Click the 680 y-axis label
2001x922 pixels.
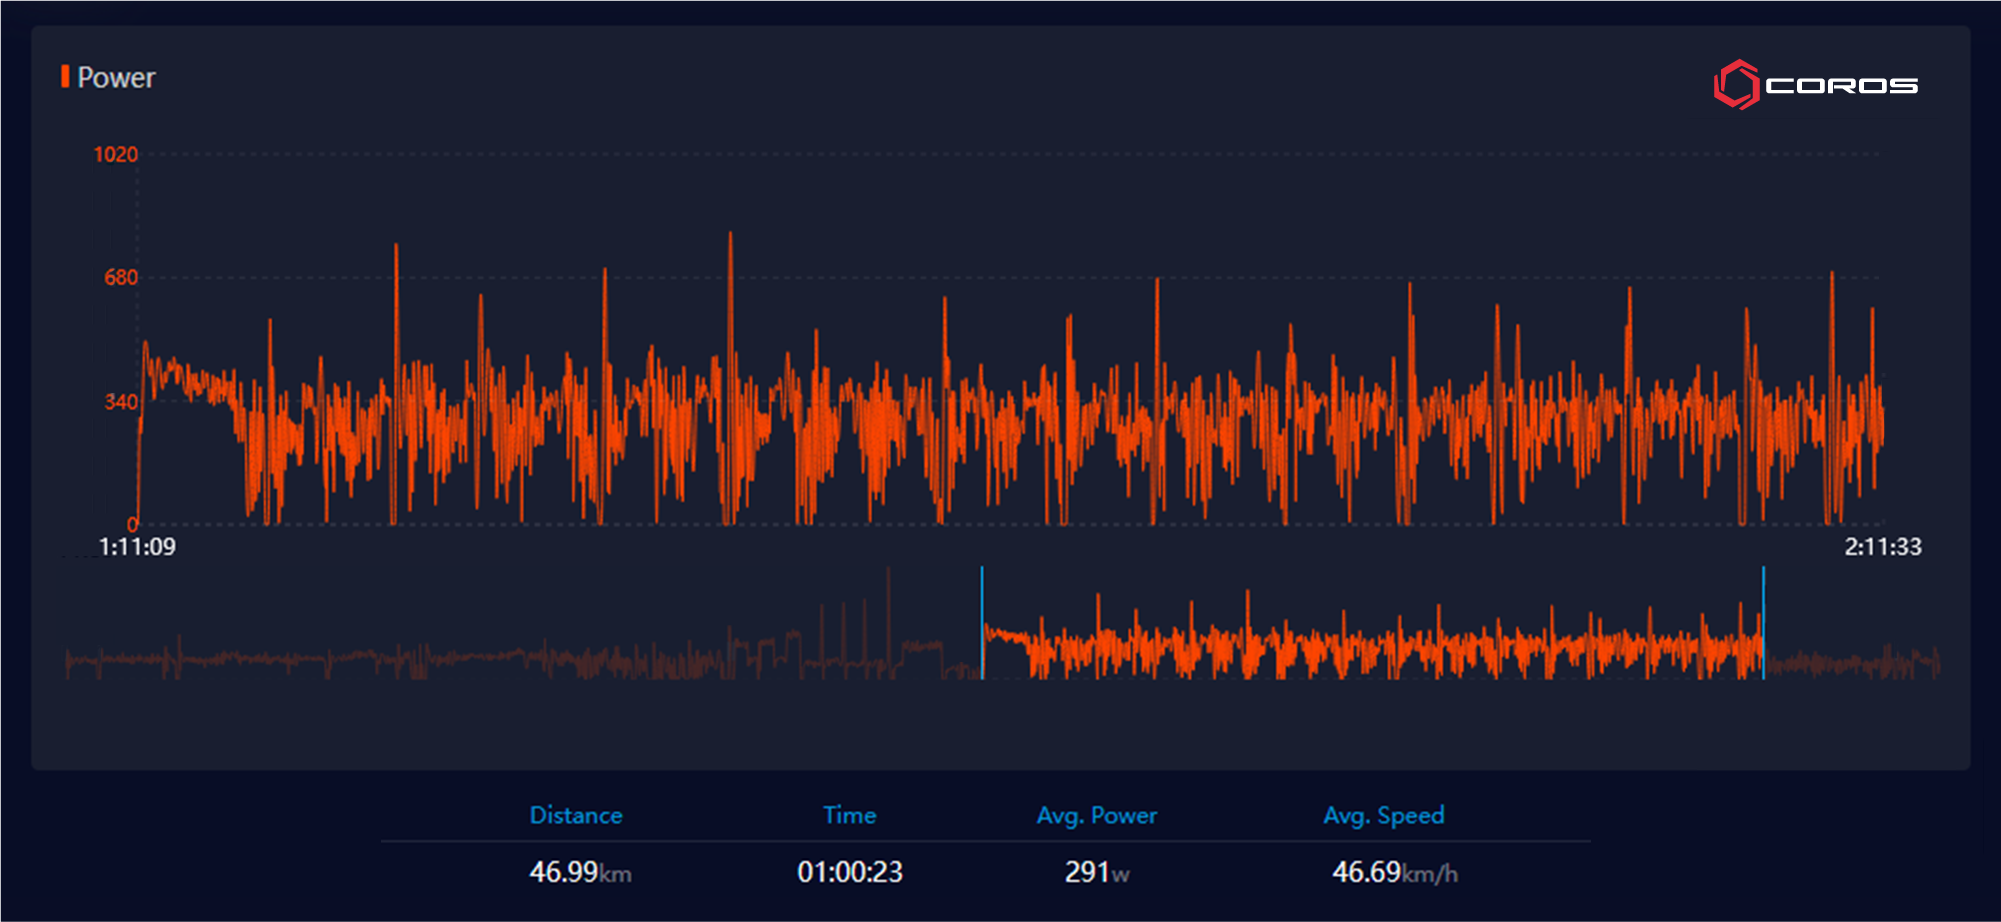tap(121, 278)
